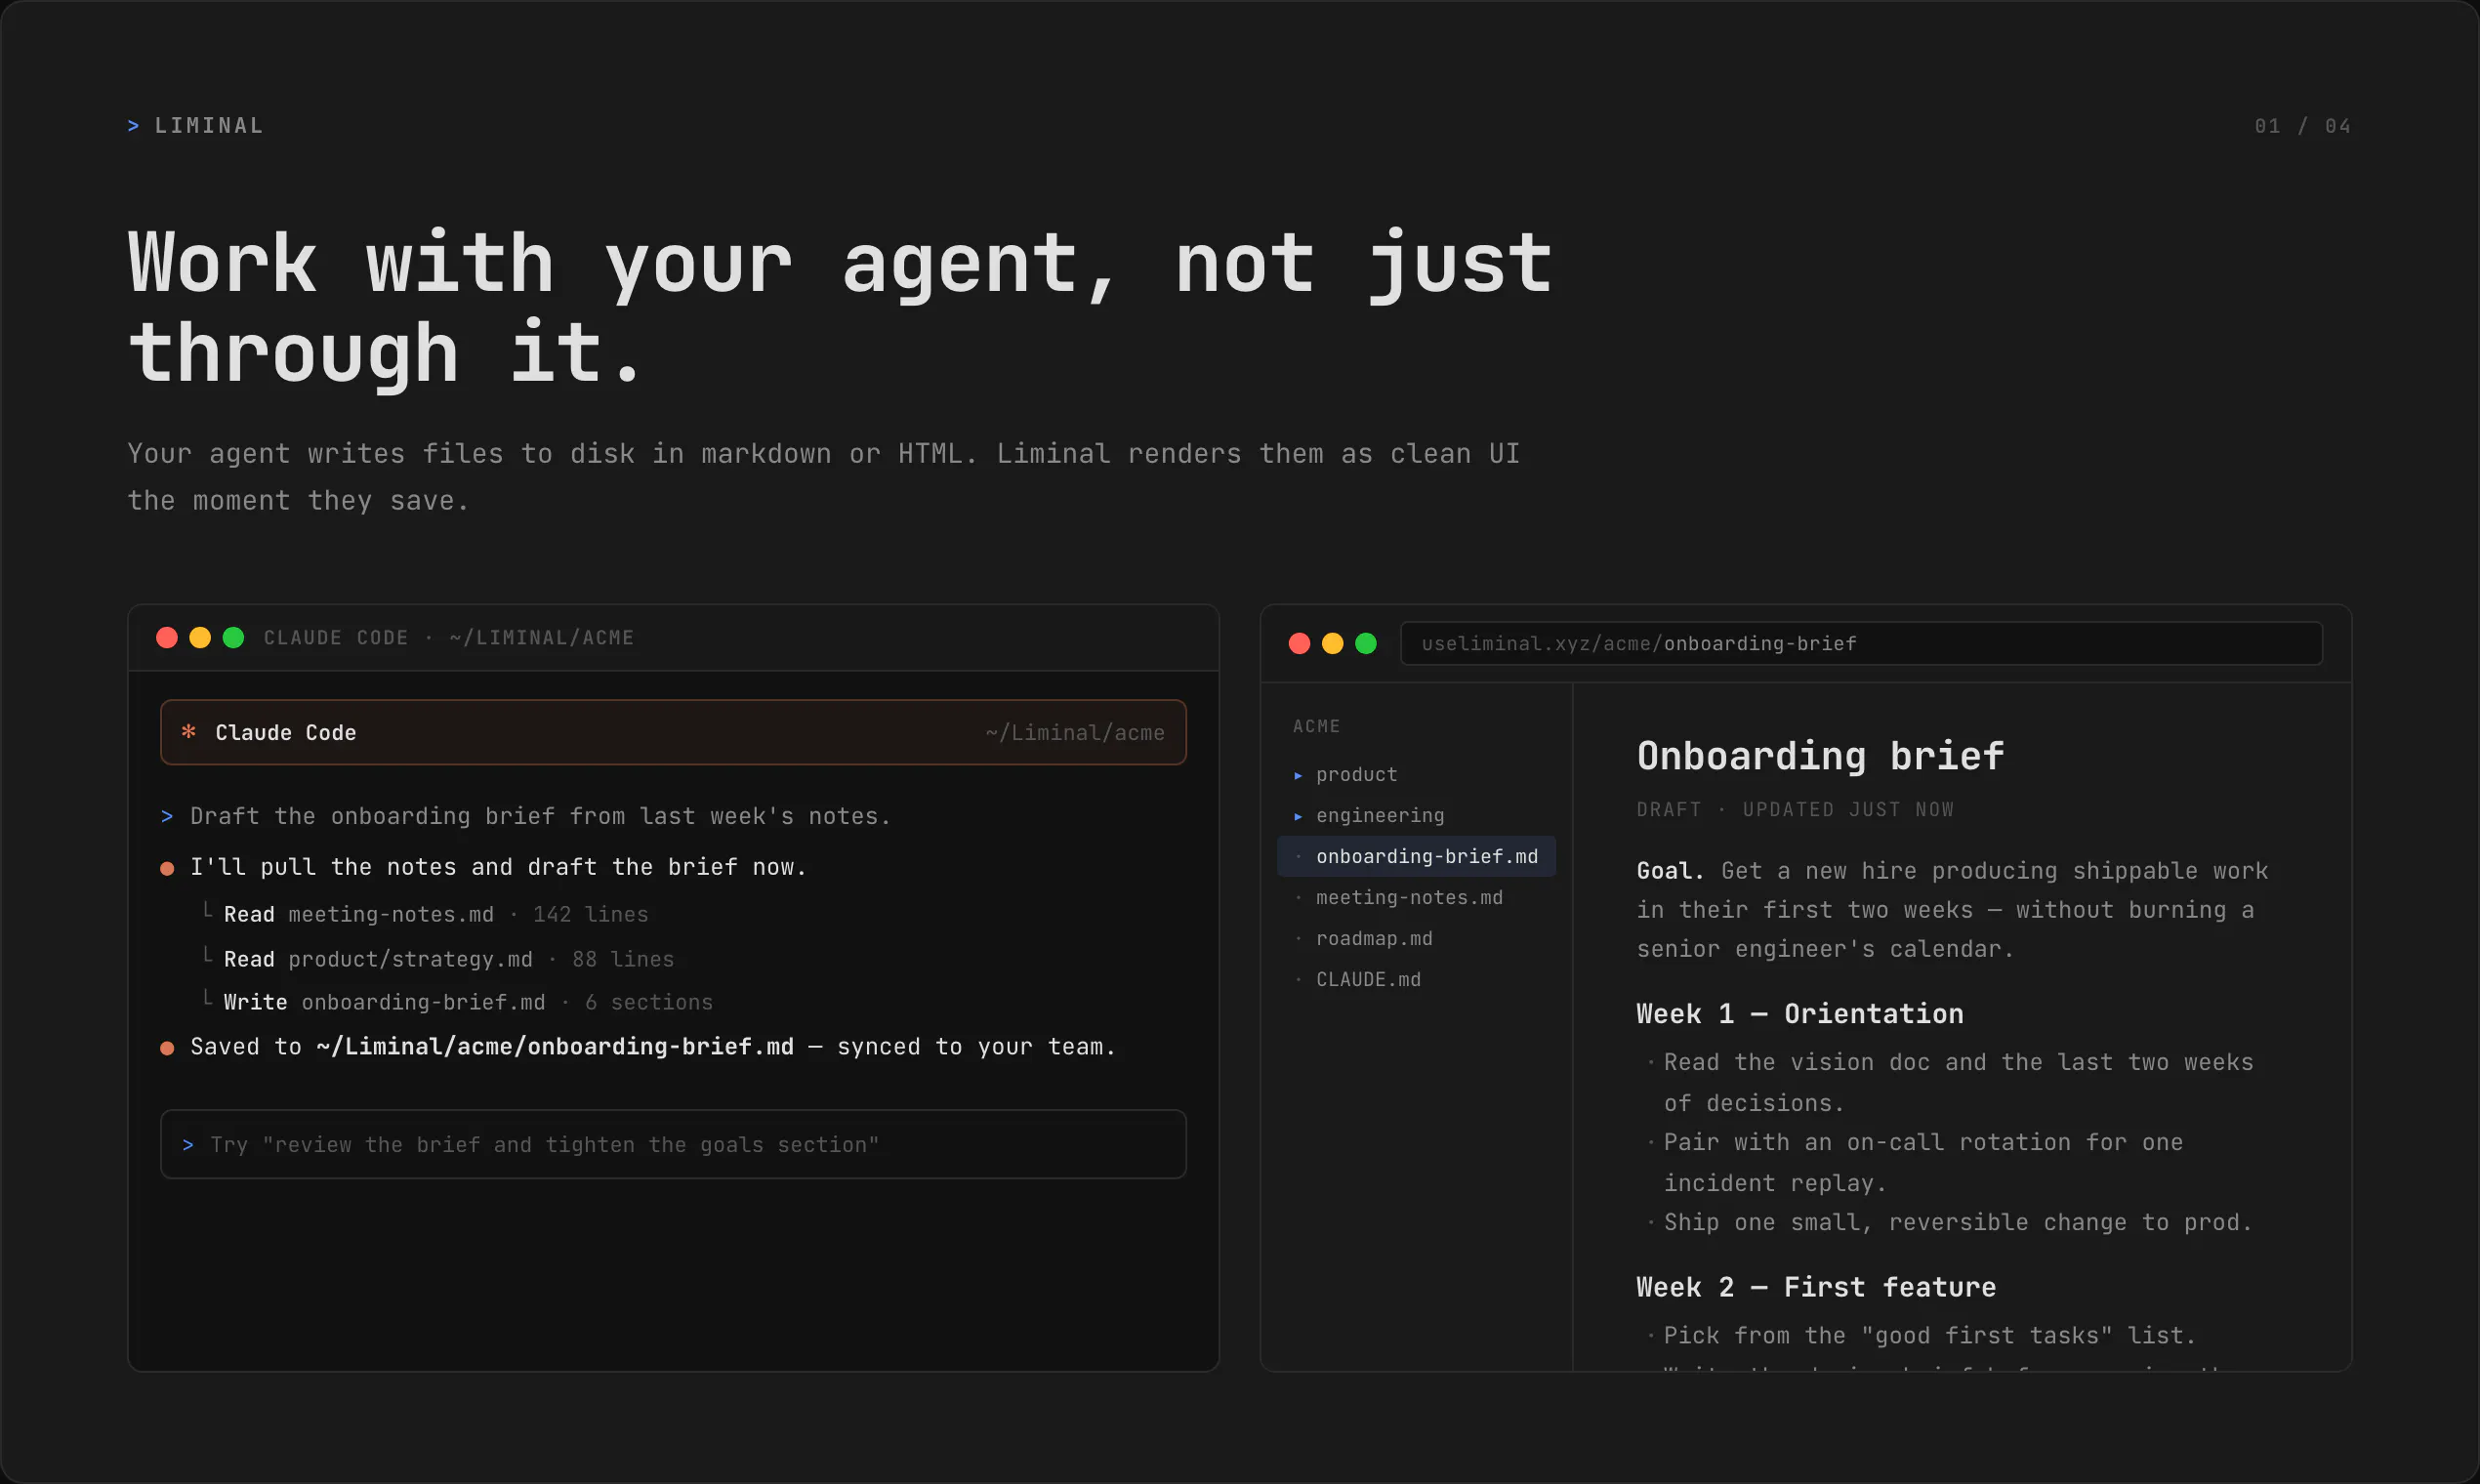Click the orange Claude Code asterisk icon
Screen dimensions: 2480x1484
[188, 732]
